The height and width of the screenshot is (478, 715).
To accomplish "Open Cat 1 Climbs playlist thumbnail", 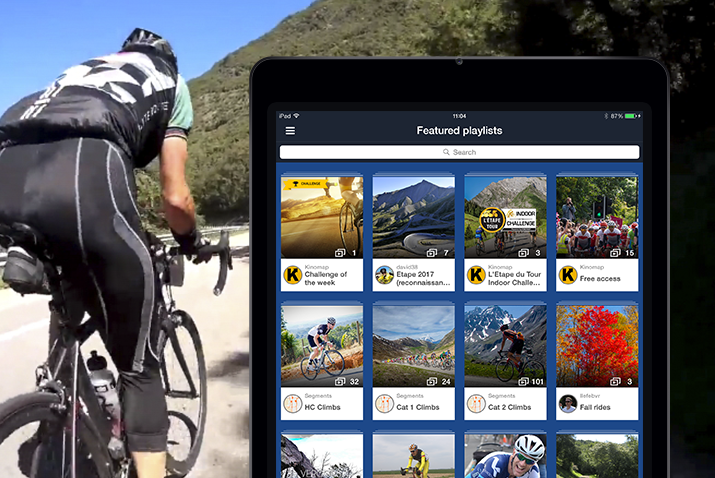I will click(x=414, y=346).
